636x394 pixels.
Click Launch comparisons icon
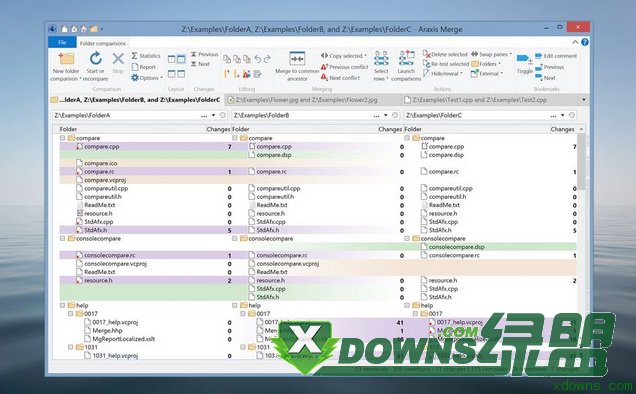pyautogui.click(x=406, y=58)
